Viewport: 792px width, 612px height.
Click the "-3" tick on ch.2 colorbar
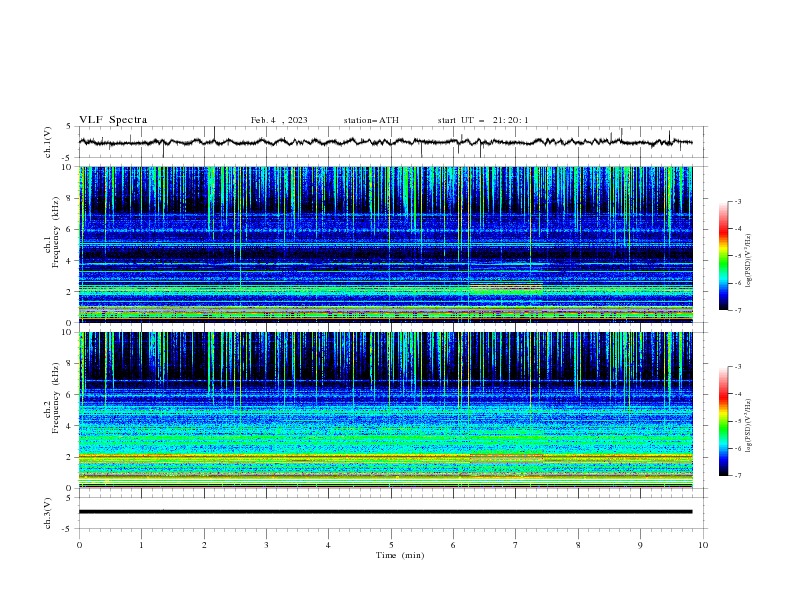point(738,367)
